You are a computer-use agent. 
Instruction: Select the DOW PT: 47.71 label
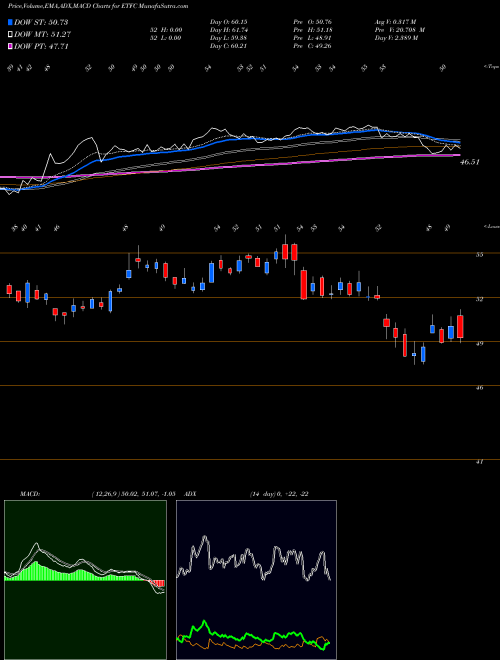coord(41,46)
